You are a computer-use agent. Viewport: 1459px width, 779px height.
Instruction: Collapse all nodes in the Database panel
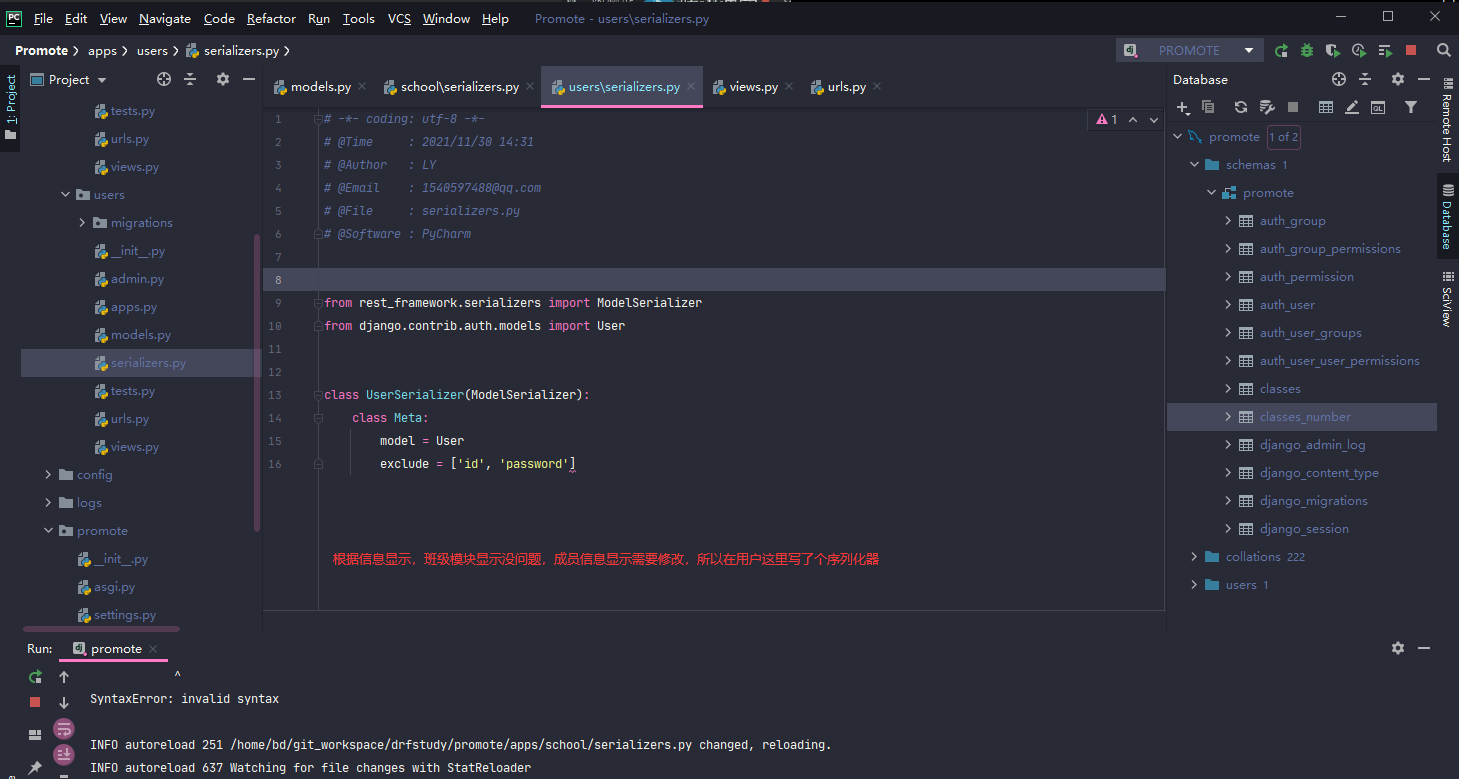(x=1365, y=79)
